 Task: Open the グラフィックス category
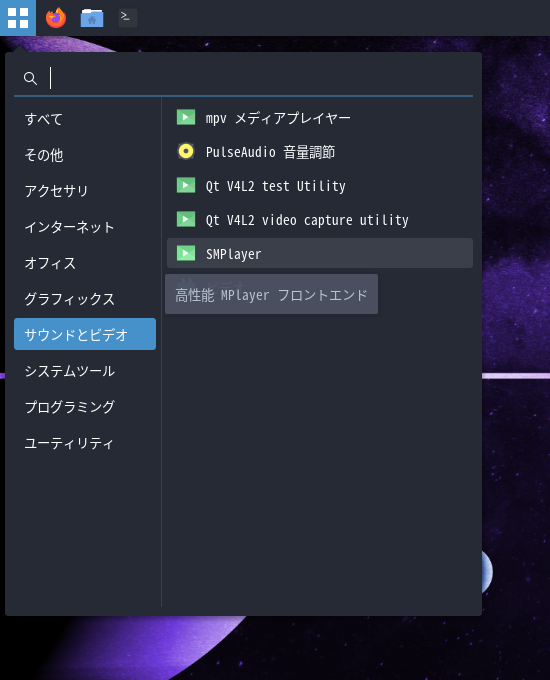coord(85,298)
